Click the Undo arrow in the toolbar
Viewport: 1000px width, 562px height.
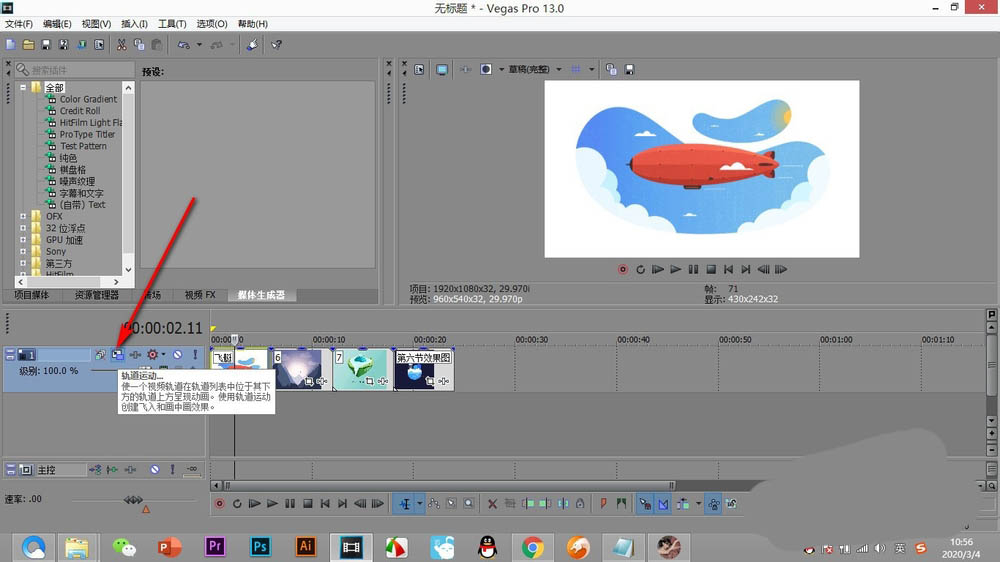(183, 45)
